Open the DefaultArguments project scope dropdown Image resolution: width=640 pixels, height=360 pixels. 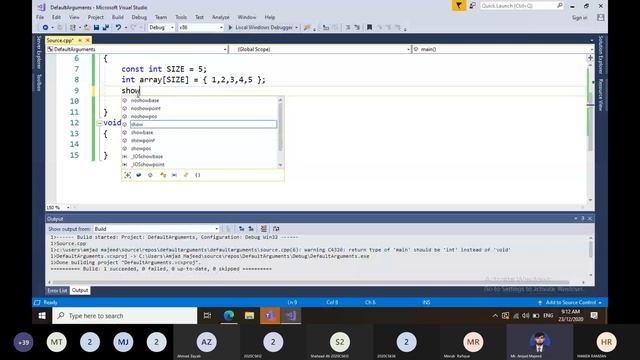(137, 49)
